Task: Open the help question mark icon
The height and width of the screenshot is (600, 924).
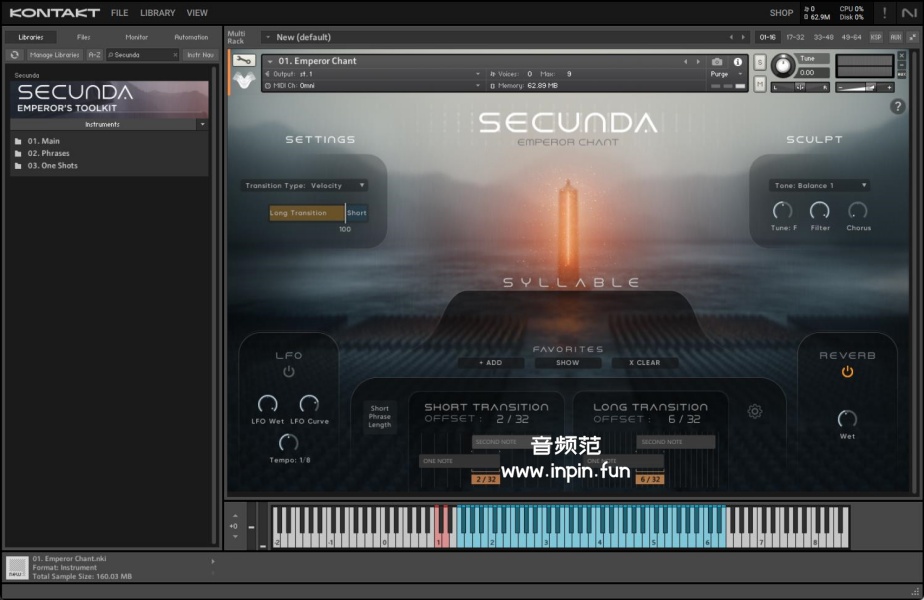Action: pyautogui.click(x=897, y=106)
